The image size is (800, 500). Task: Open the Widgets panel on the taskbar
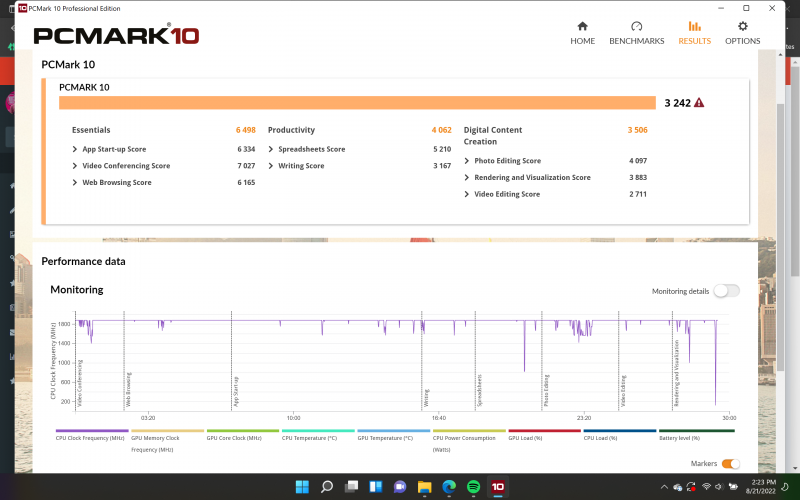(376, 487)
